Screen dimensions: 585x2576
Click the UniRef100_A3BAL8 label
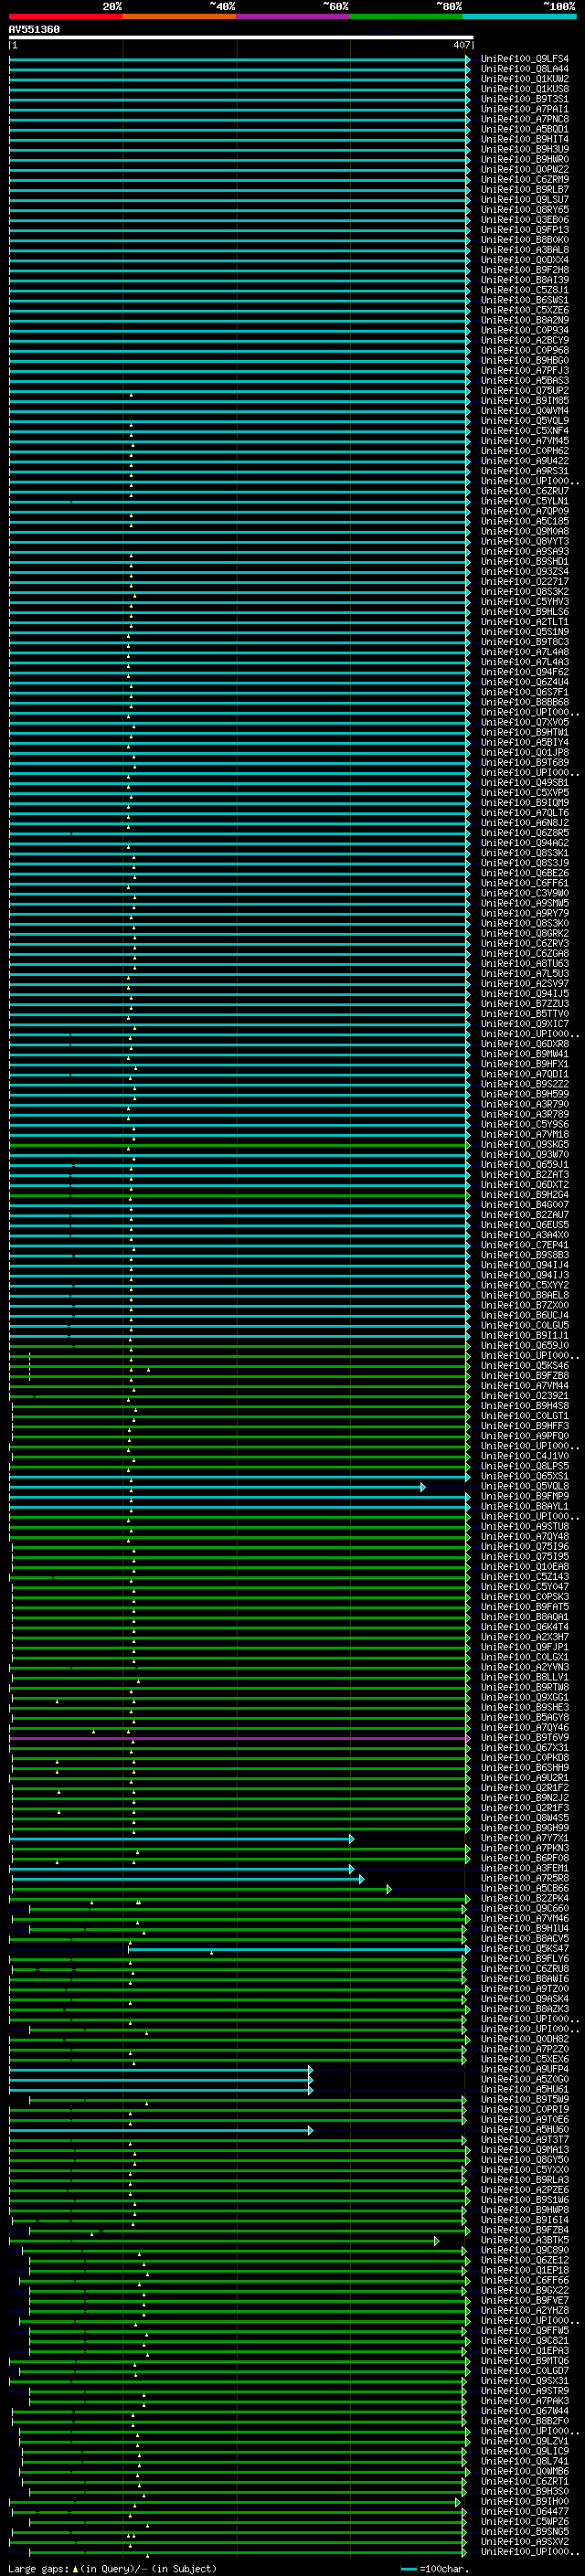525,250
